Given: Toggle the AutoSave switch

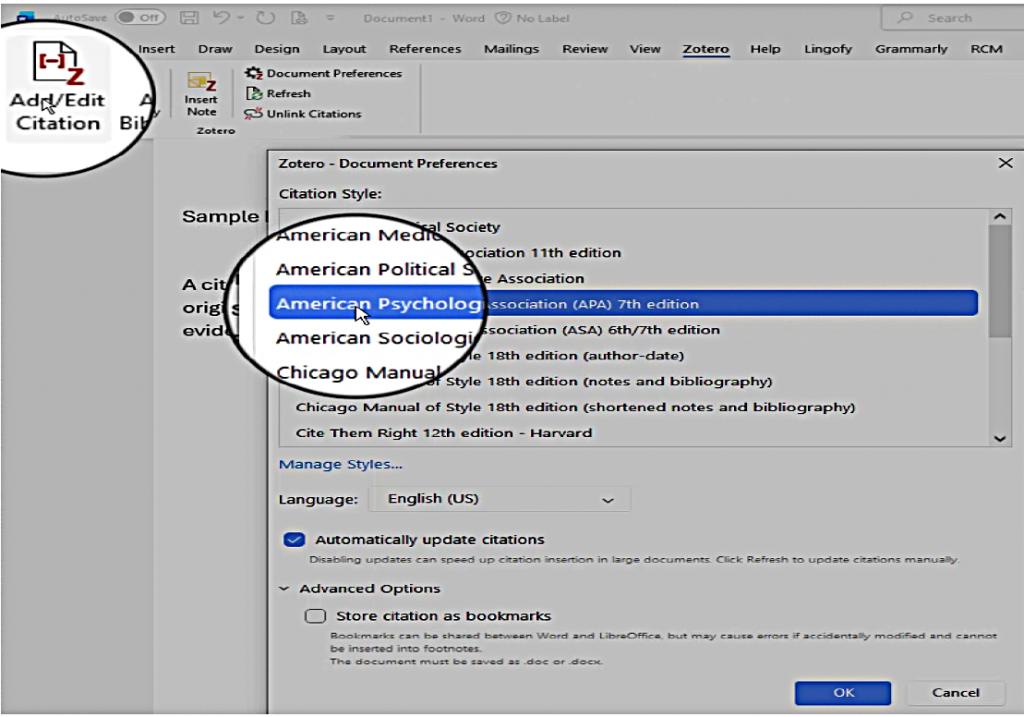Looking at the screenshot, I should (x=139, y=18).
